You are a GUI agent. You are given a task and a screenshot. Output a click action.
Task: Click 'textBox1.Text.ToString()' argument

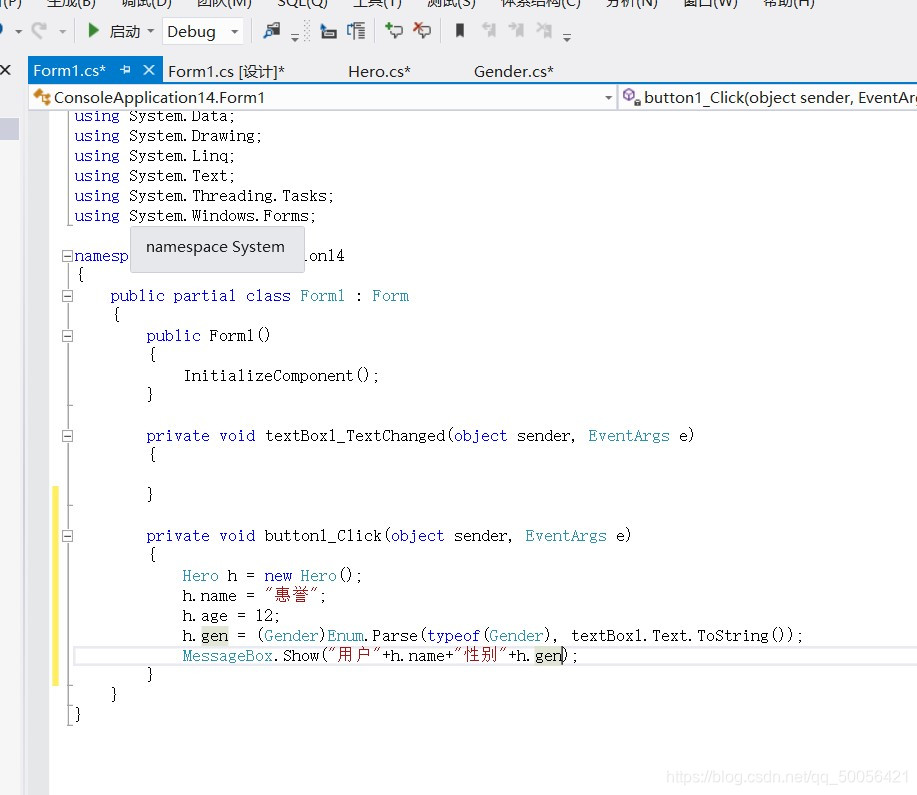tap(681, 636)
